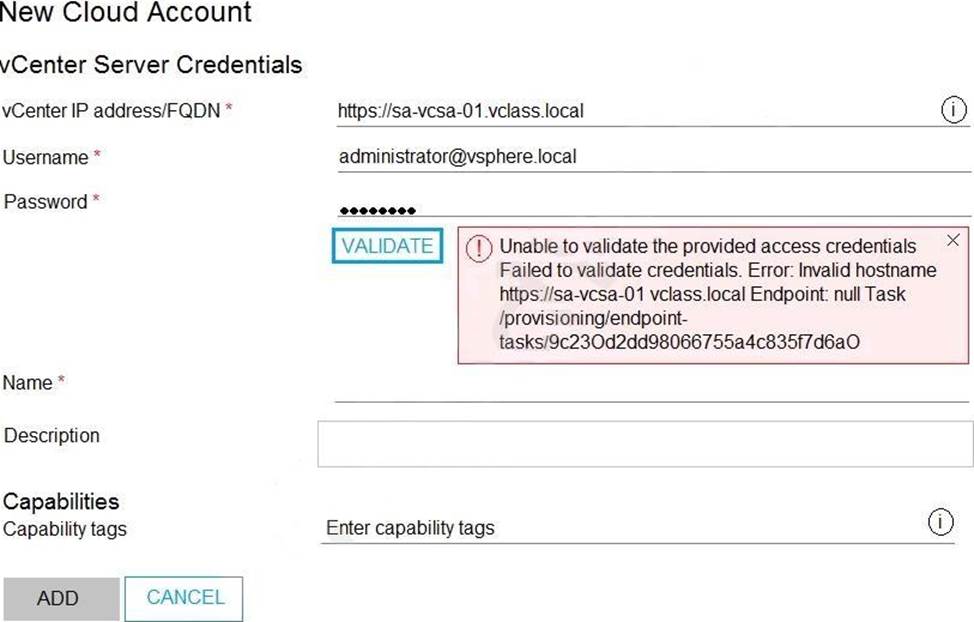Click the empty Name input field
Viewport: 974px width, 622px height.
tap(652, 386)
